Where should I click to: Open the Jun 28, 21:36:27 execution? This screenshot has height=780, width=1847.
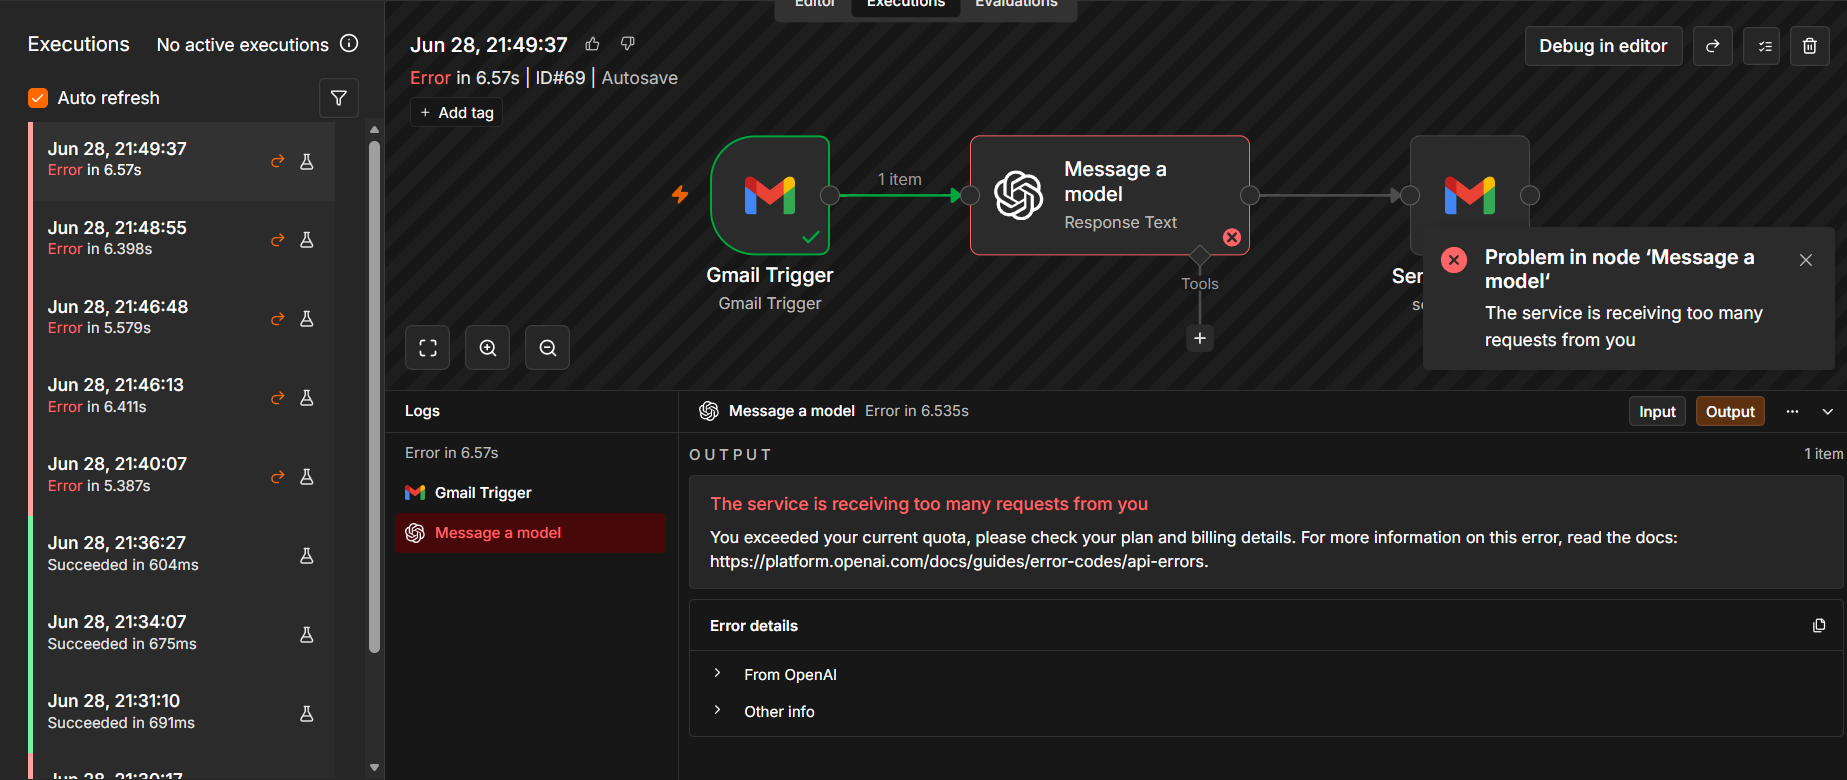coord(182,556)
